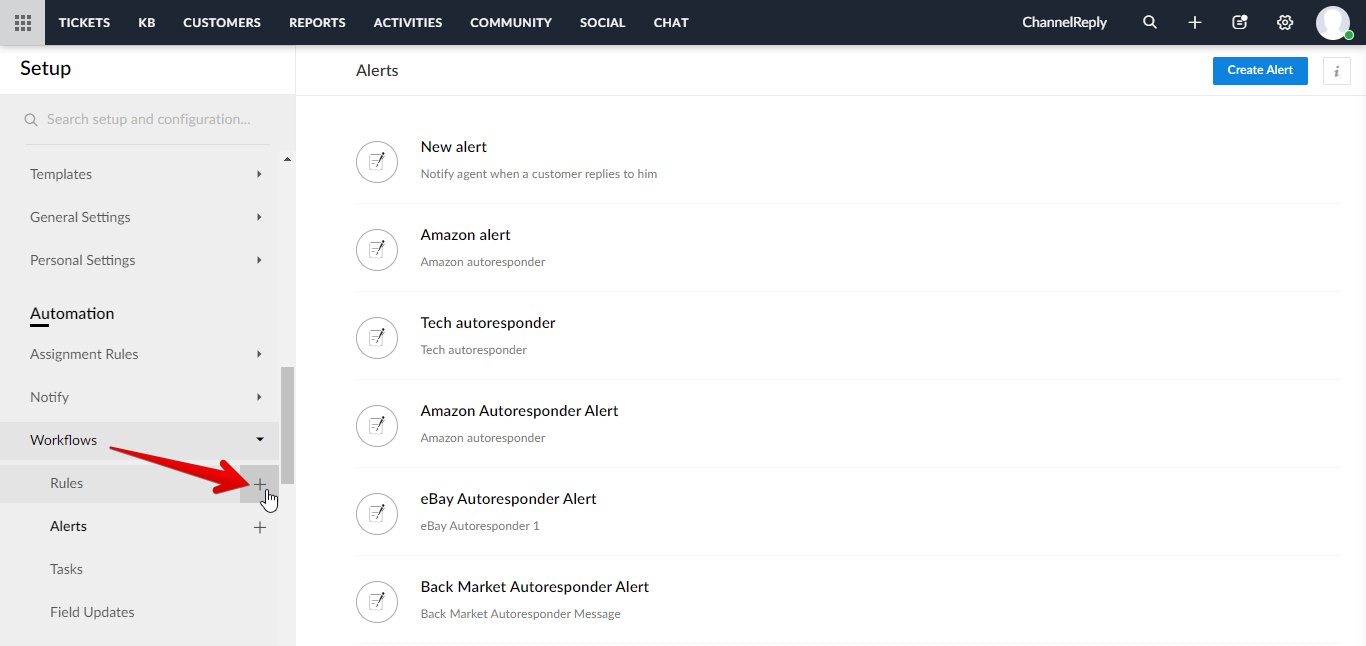Image resolution: width=1366 pixels, height=646 pixels.
Task: Open the COMMUNITY tab
Action: tap(511, 22)
